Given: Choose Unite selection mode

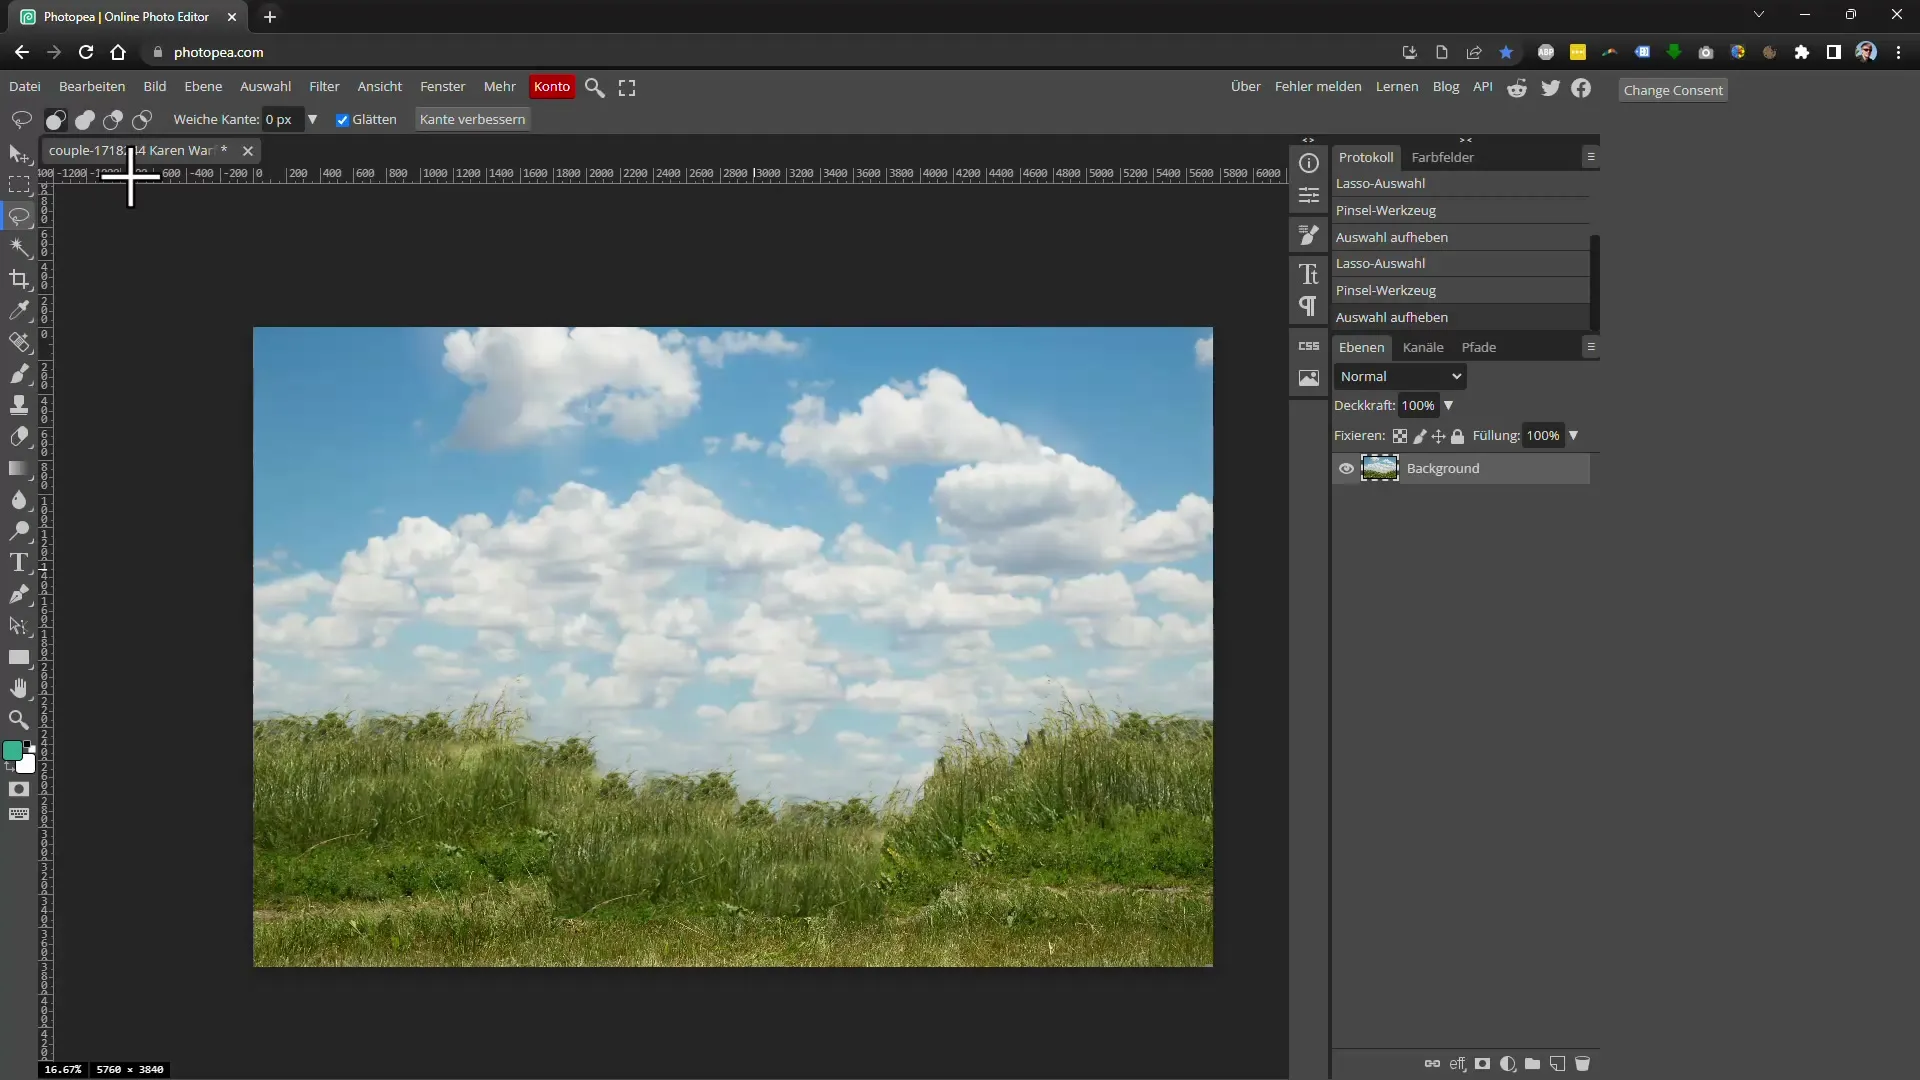Looking at the screenshot, I should (x=85, y=120).
